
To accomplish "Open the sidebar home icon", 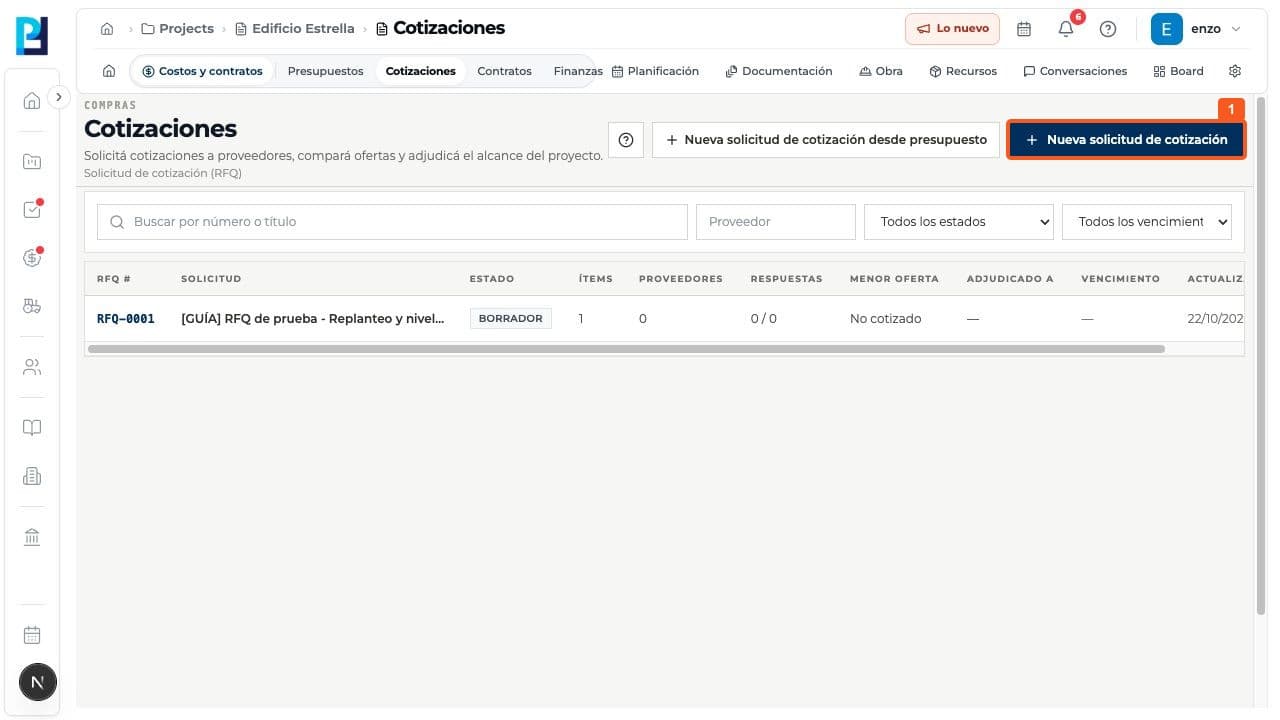I will click(32, 100).
